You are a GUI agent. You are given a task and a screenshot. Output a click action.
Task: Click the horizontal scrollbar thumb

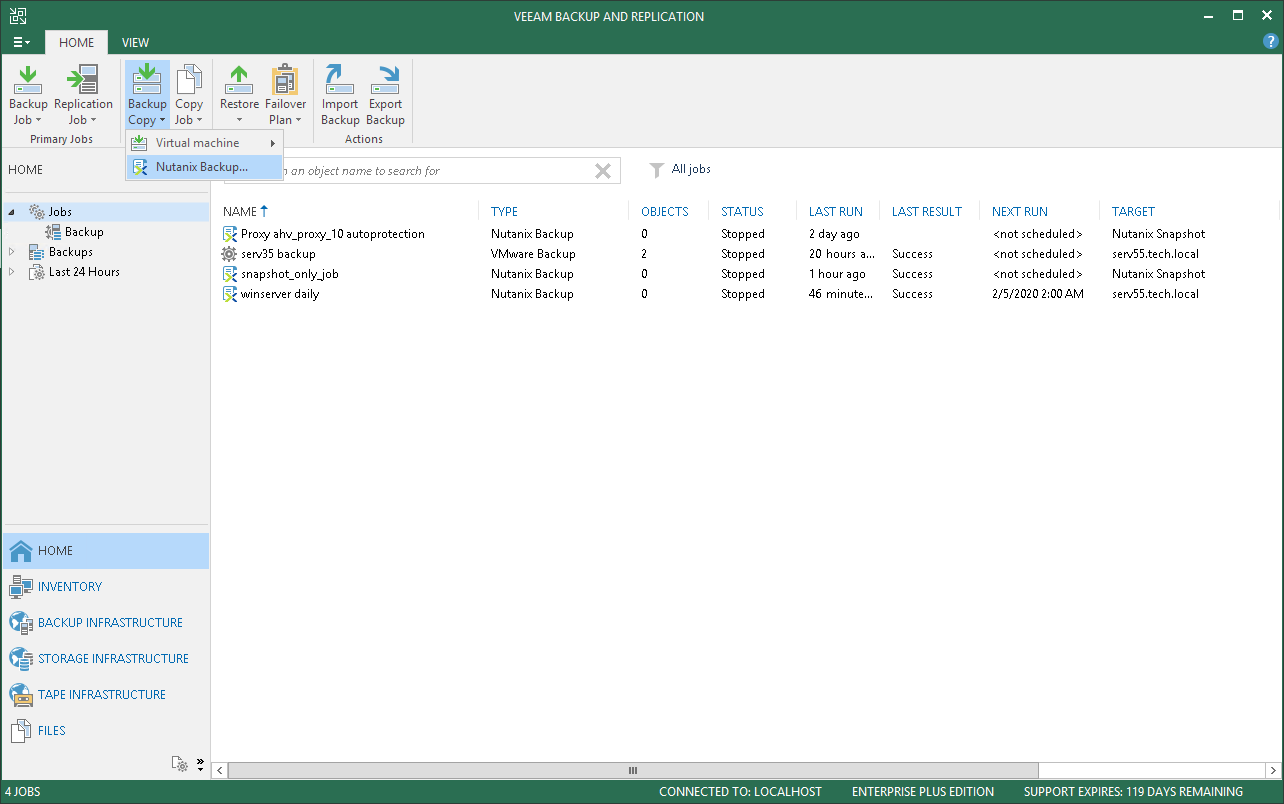tap(633, 771)
